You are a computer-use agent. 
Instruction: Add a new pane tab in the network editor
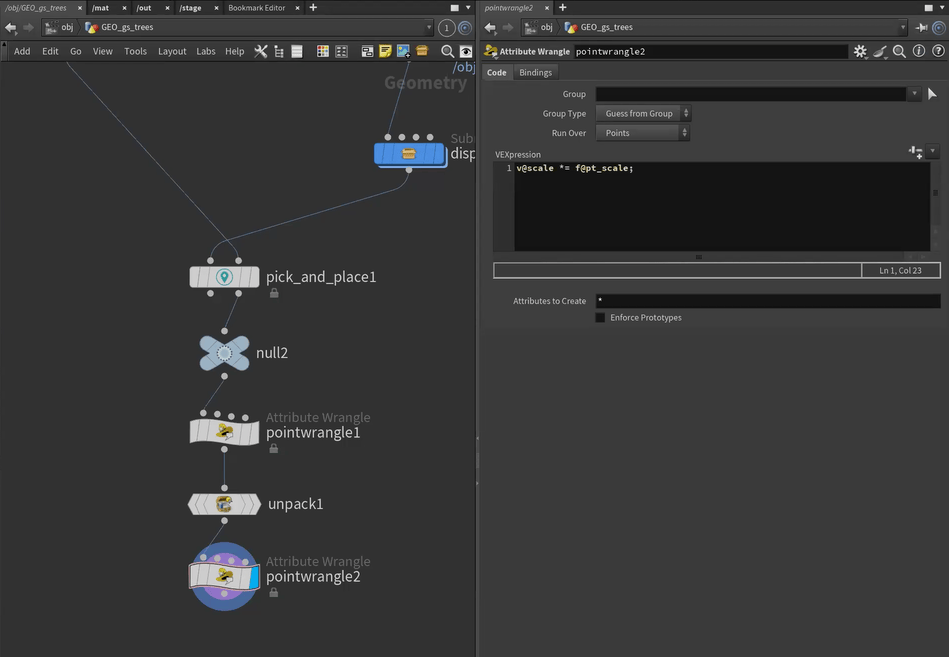tap(313, 8)
